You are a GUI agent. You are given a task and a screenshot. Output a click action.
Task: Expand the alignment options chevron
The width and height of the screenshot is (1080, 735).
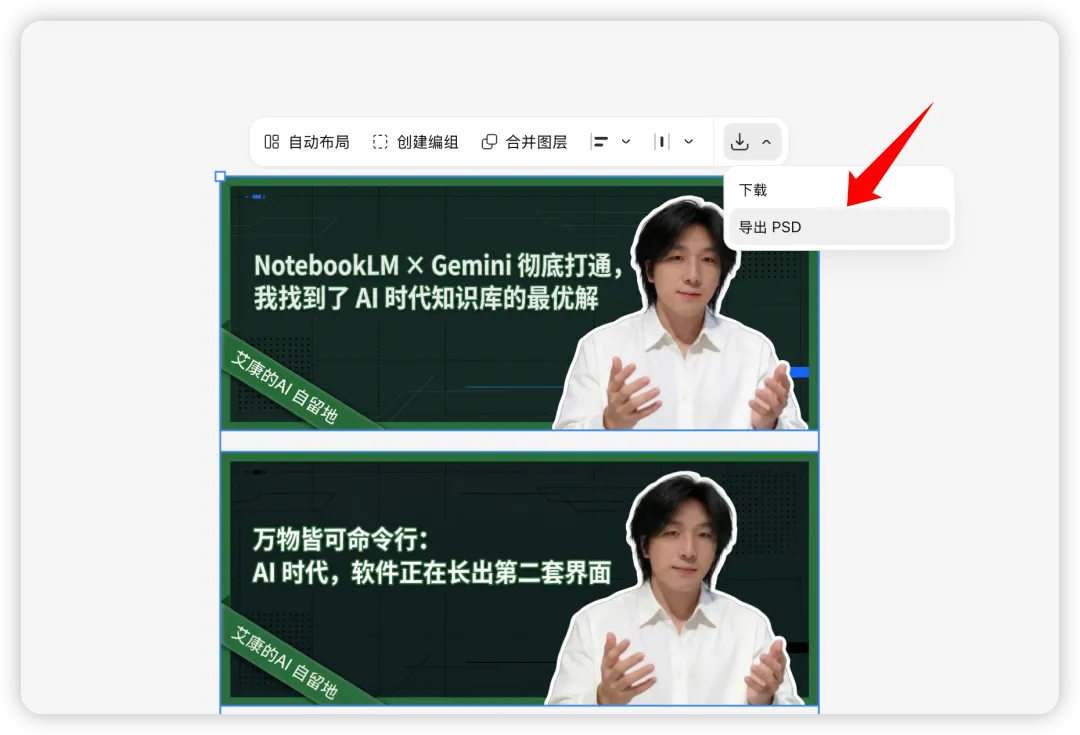tap(625, 142)
